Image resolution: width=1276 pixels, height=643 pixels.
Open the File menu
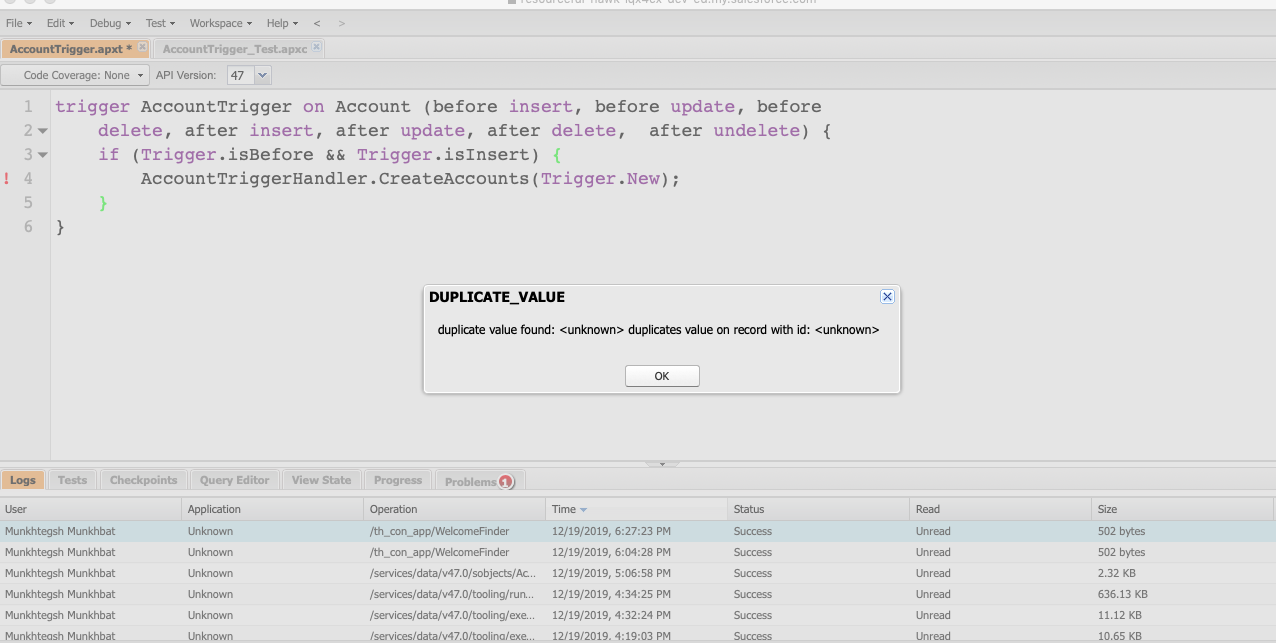coord(18,23)
